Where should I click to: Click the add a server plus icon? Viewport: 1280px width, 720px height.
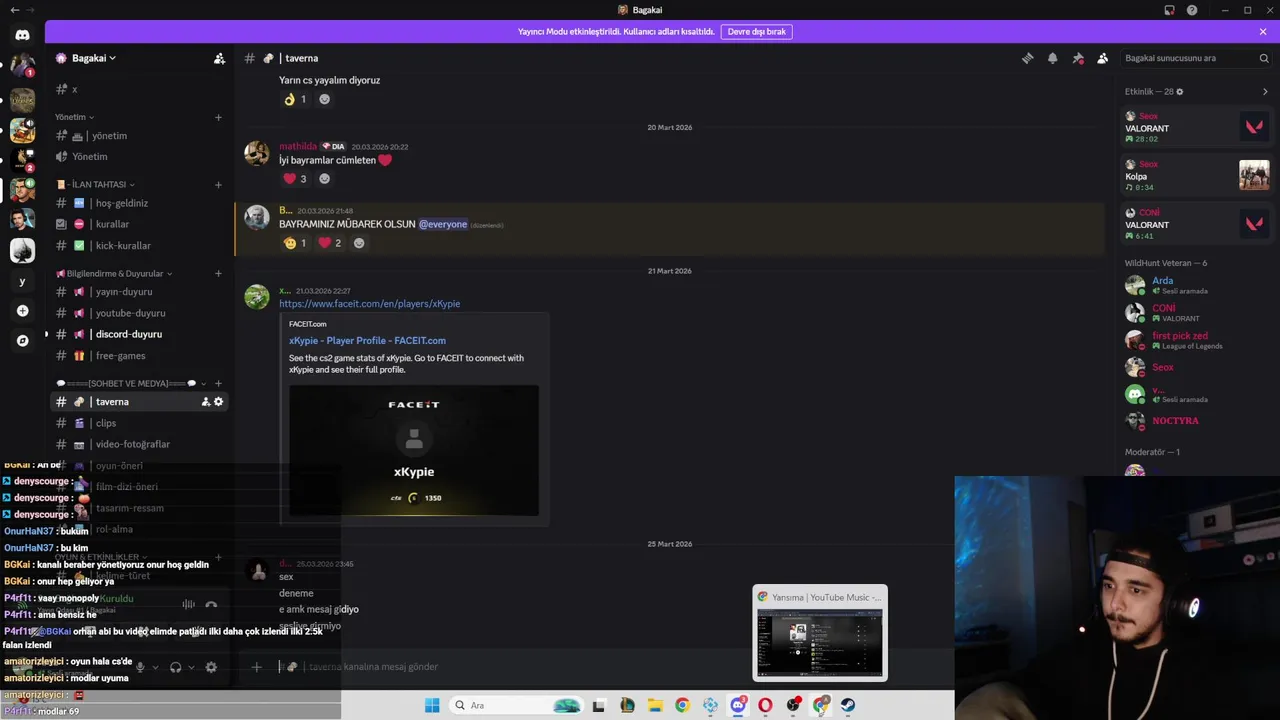(22, 311)
